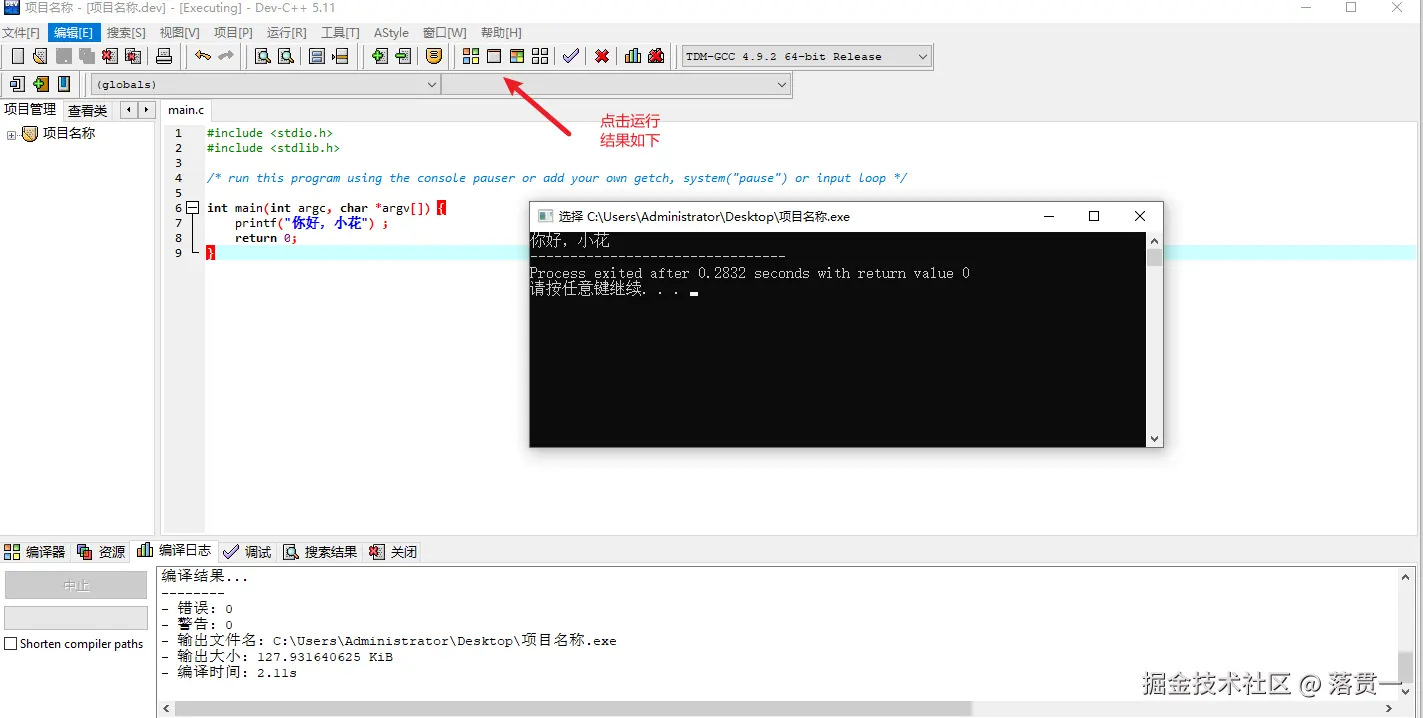Viewport: 1423px width, 718px height.
Task: Open the 运行[R] menu
Action: tap(287, 33)
